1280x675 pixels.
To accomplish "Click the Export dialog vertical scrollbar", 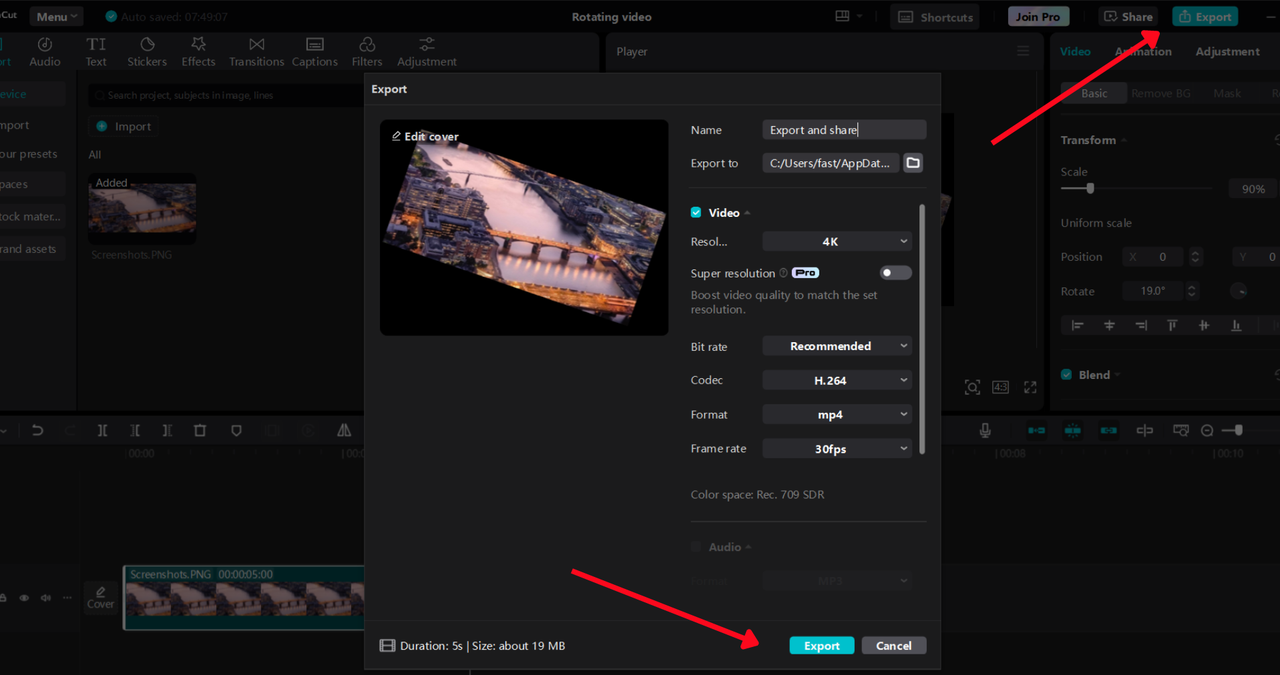I will coord(922,330).
